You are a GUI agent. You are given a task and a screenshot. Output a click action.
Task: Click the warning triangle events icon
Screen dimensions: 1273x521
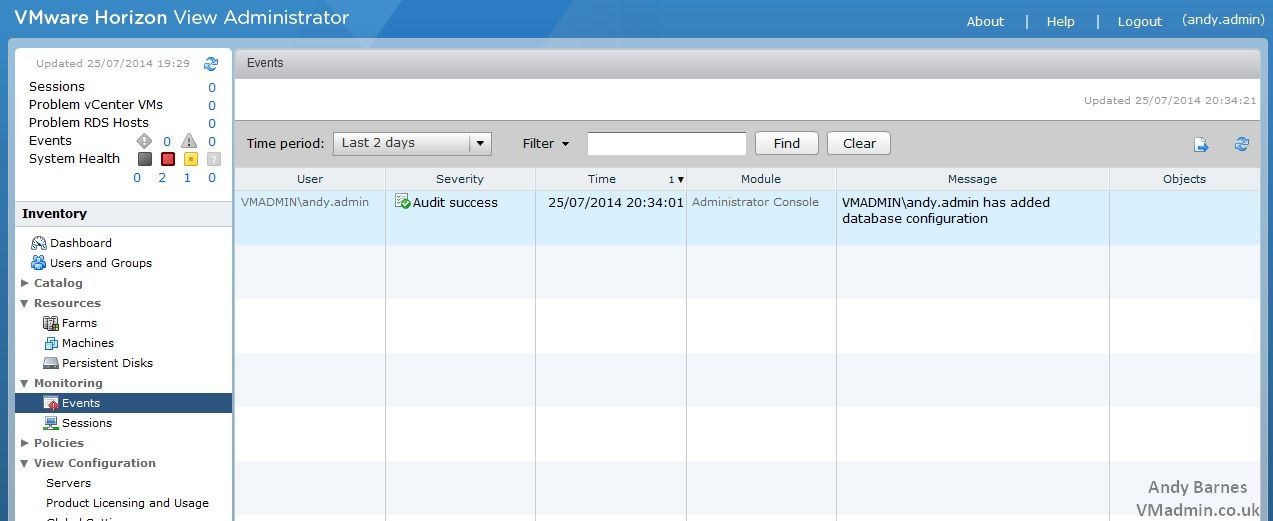(189, 141)
